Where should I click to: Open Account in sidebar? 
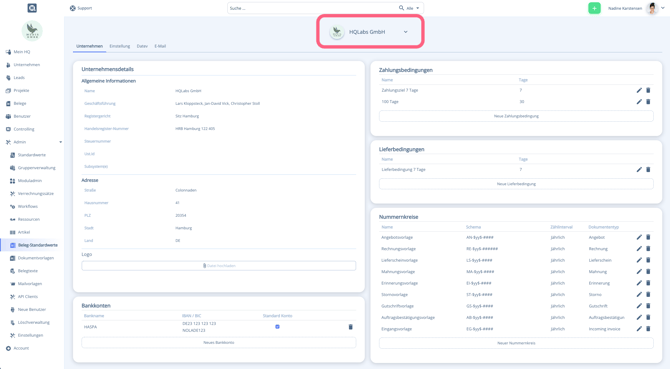(21, 348)
